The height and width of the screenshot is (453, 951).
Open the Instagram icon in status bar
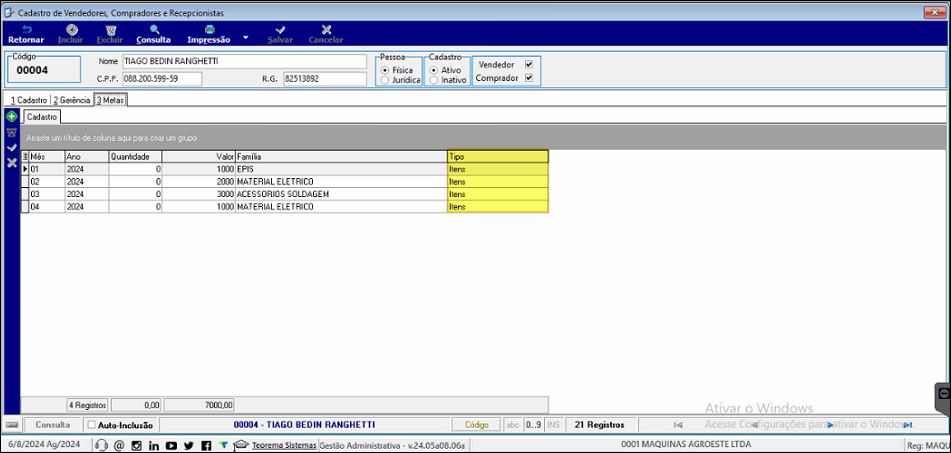(136, 446)
